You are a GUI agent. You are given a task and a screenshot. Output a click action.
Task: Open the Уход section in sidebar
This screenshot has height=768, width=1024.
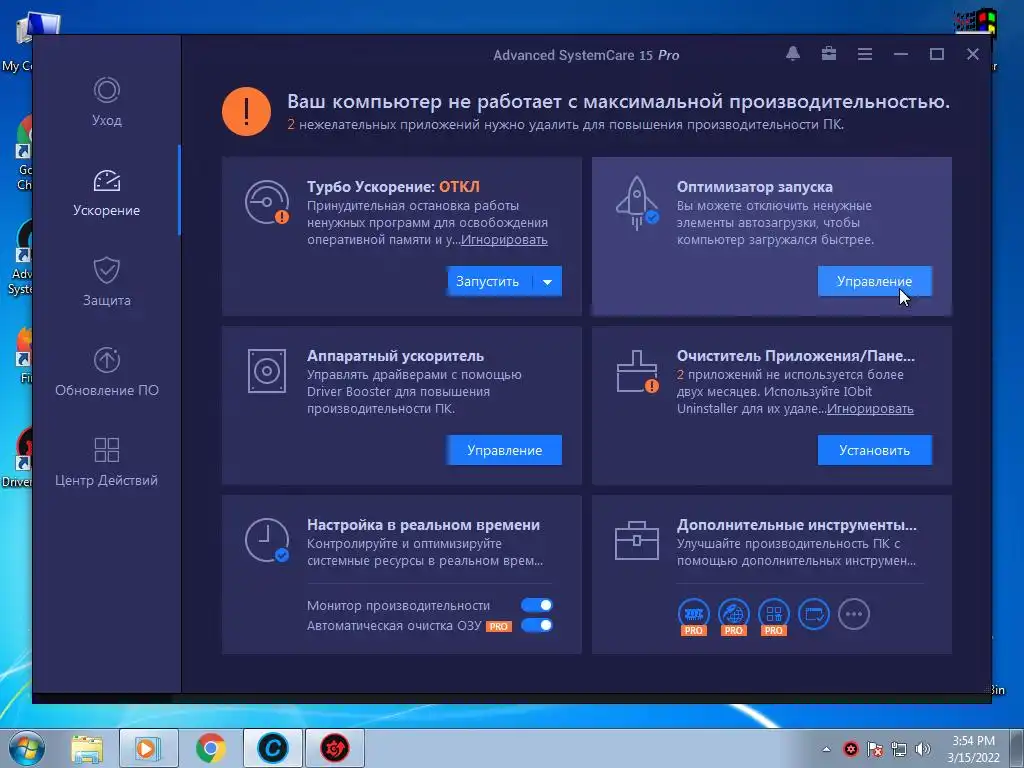(x=106, y=101)
